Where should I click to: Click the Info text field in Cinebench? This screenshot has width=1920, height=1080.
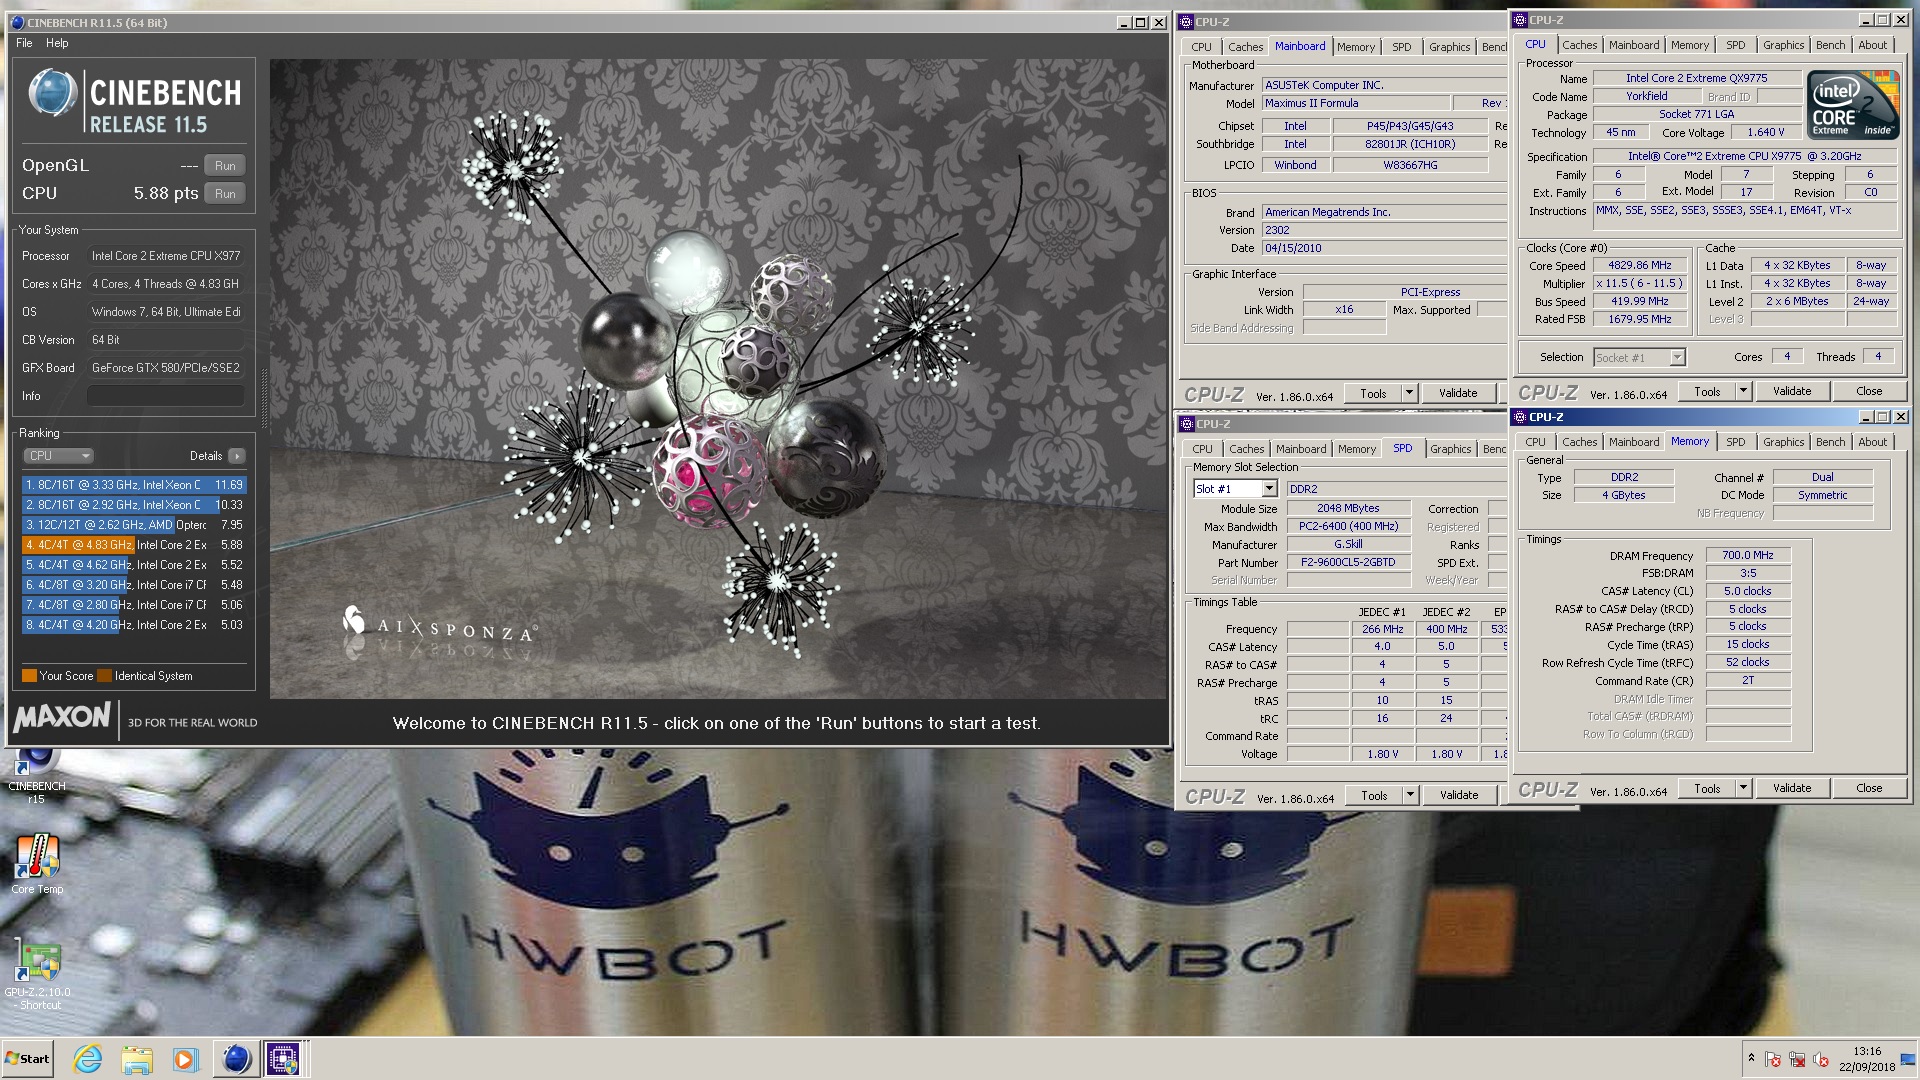166,396
